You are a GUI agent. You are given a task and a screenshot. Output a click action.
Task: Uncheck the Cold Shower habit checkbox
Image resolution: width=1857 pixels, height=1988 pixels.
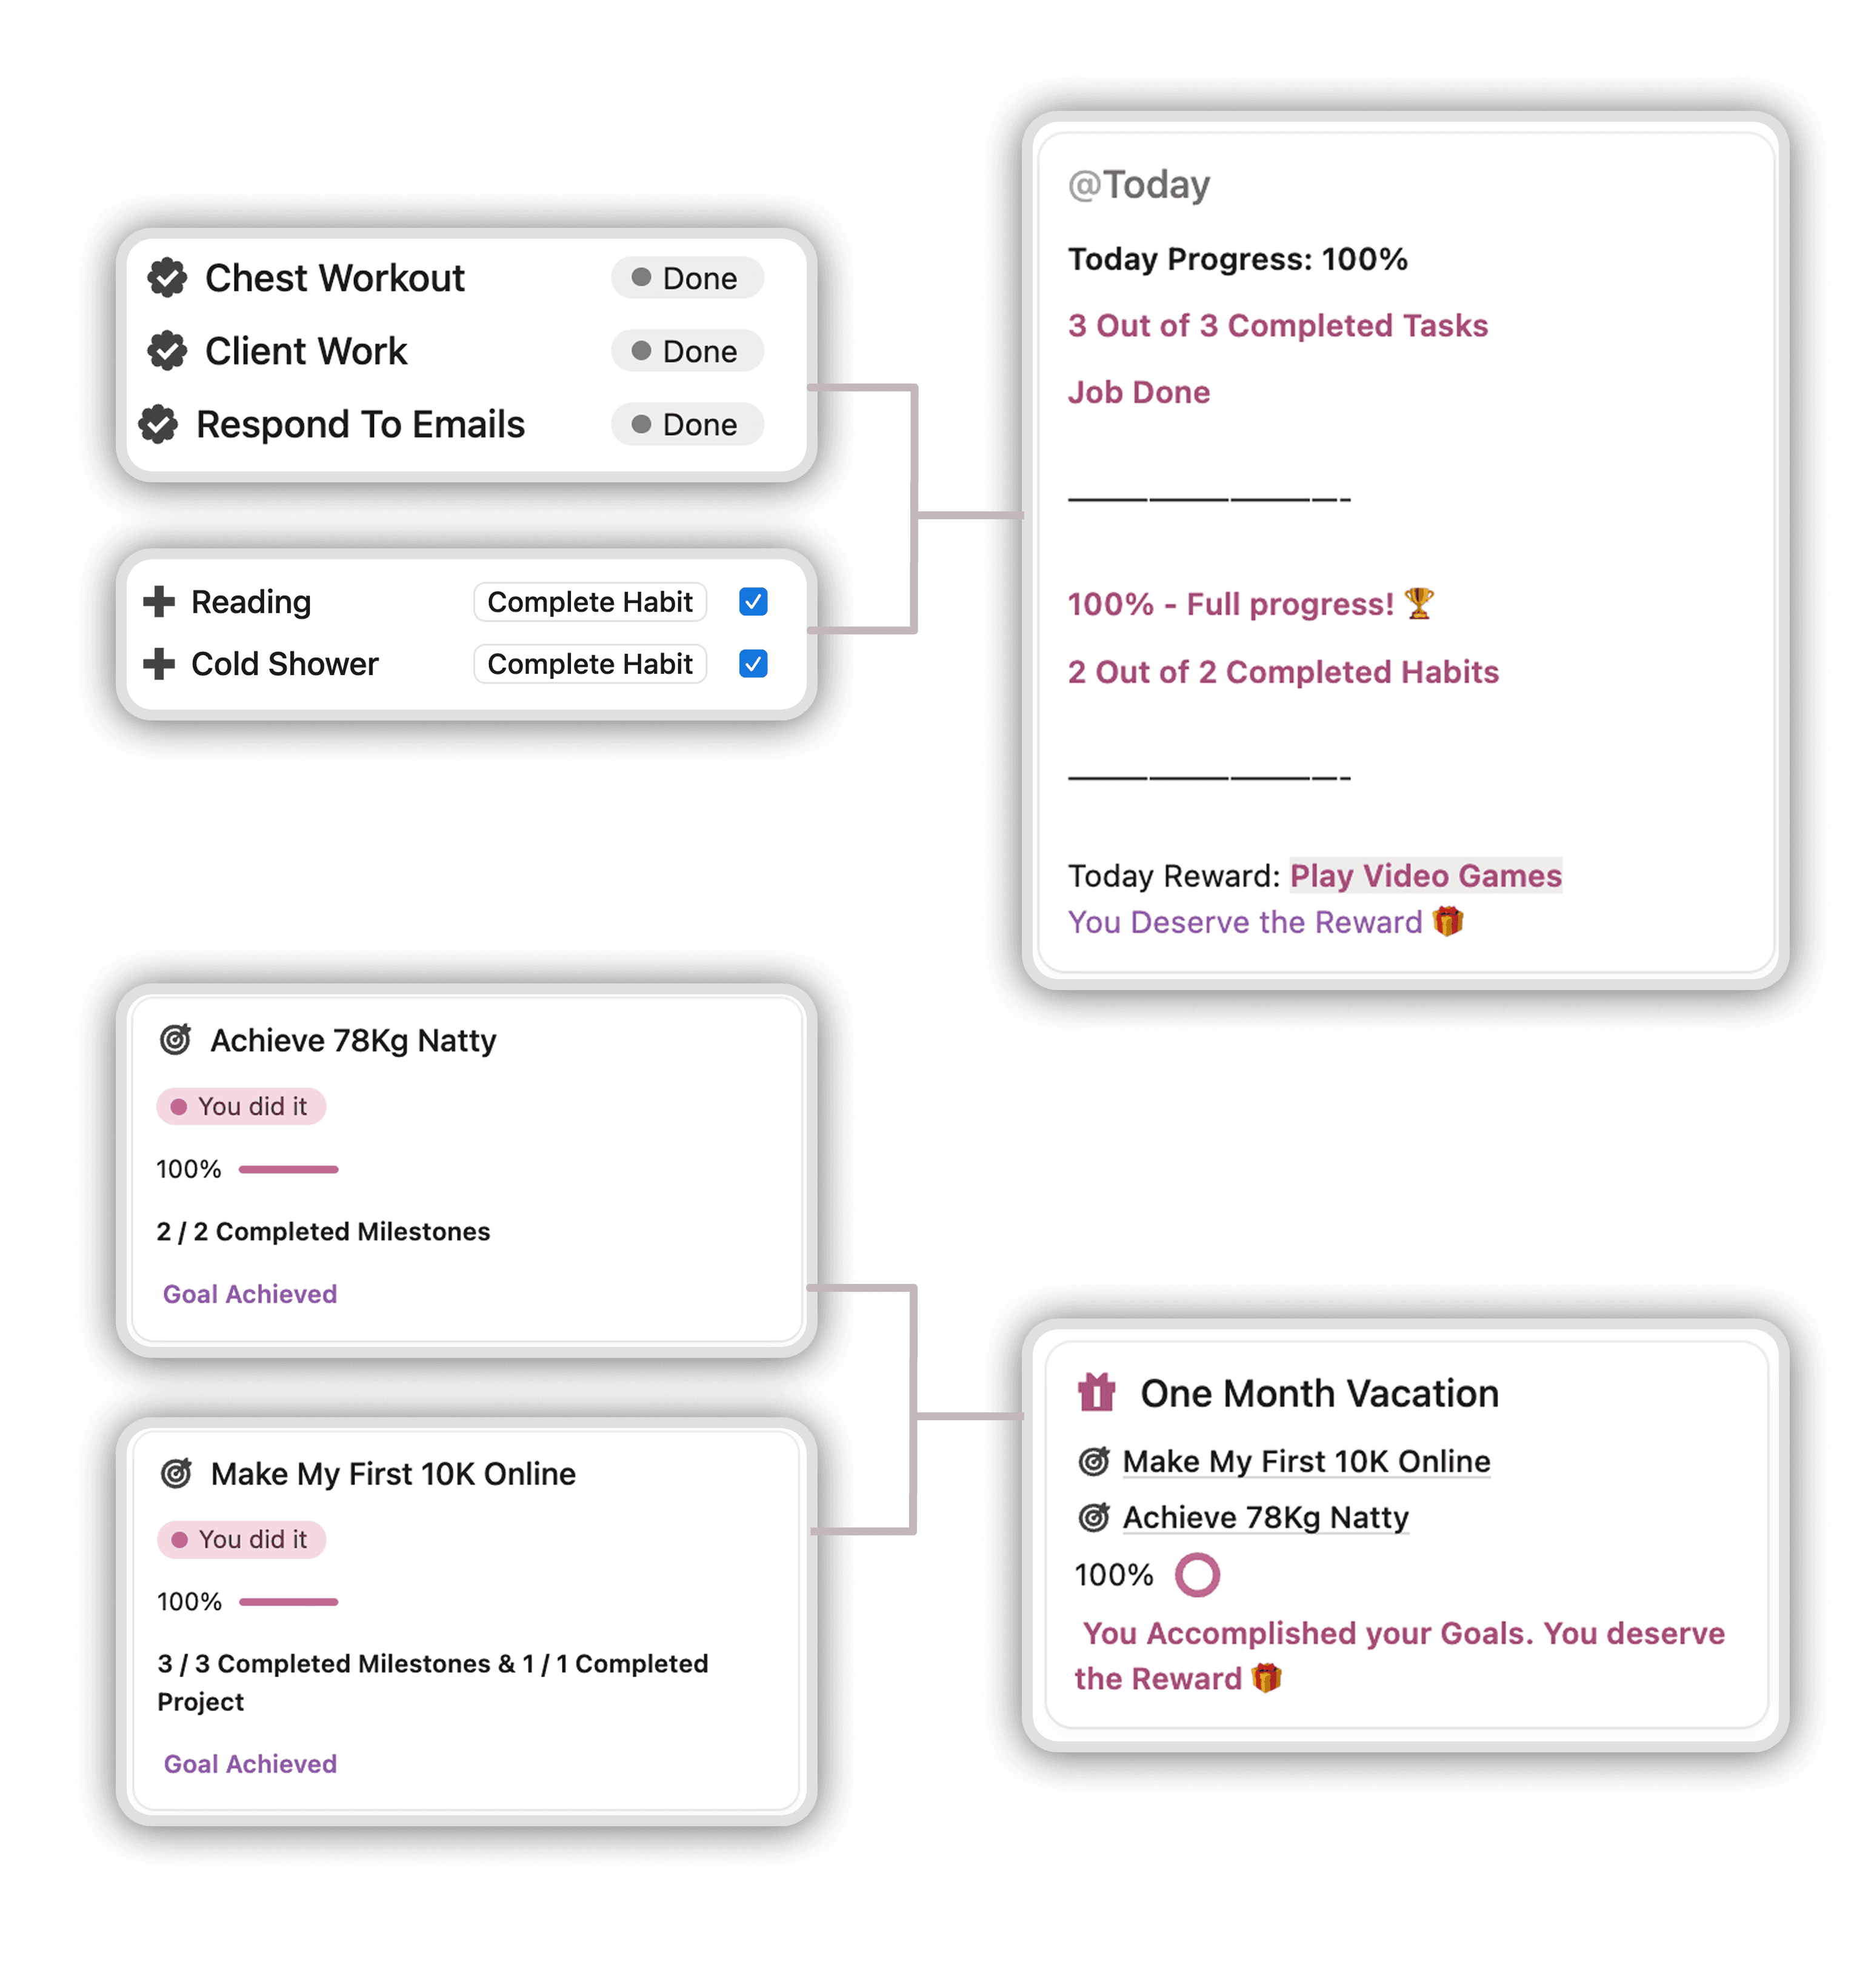(x=752, y=663)
